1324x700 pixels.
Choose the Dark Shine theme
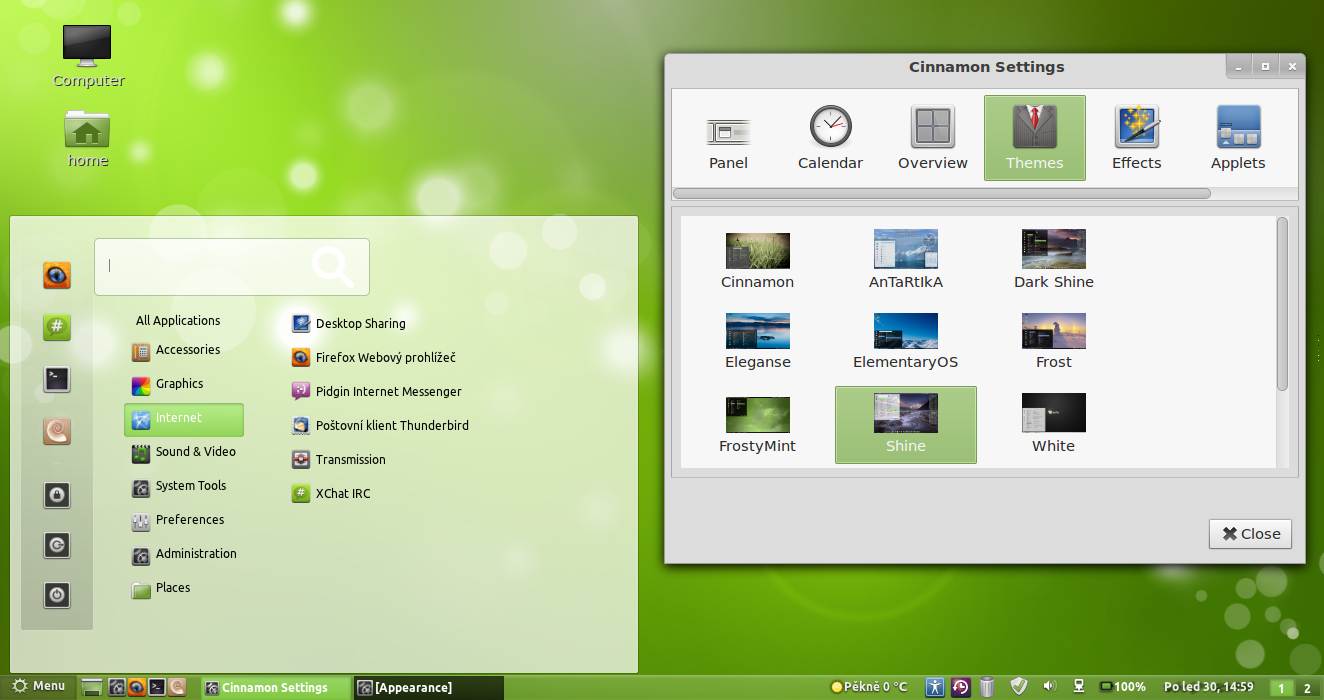pos(1053,261)
